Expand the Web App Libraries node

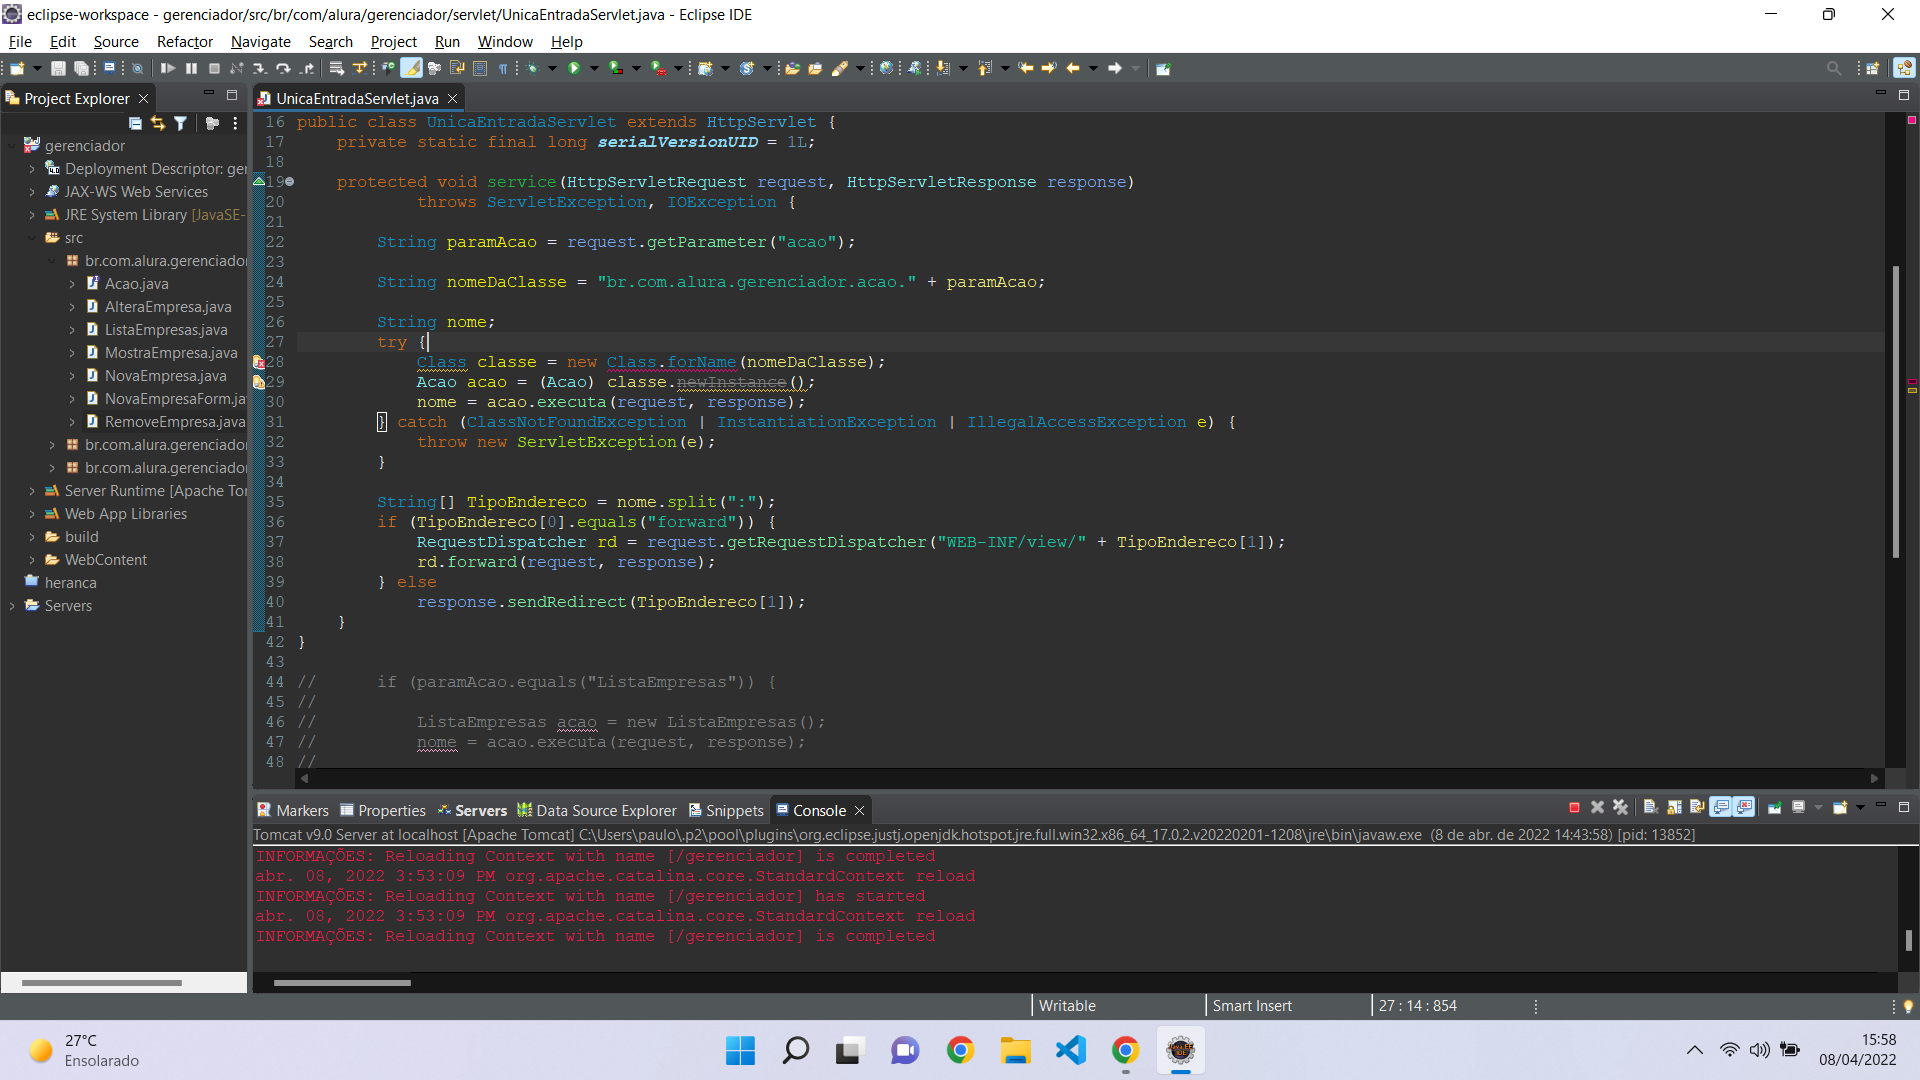pyautogui.click(x=32, y=514)
